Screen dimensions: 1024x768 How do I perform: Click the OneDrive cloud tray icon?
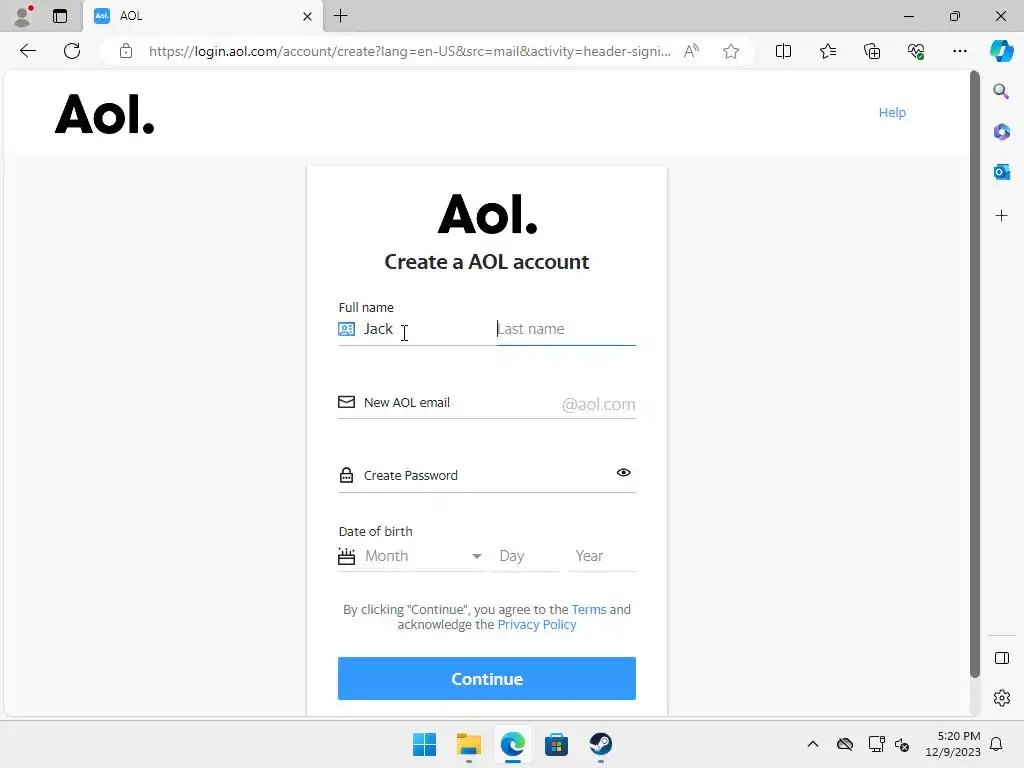844,744
